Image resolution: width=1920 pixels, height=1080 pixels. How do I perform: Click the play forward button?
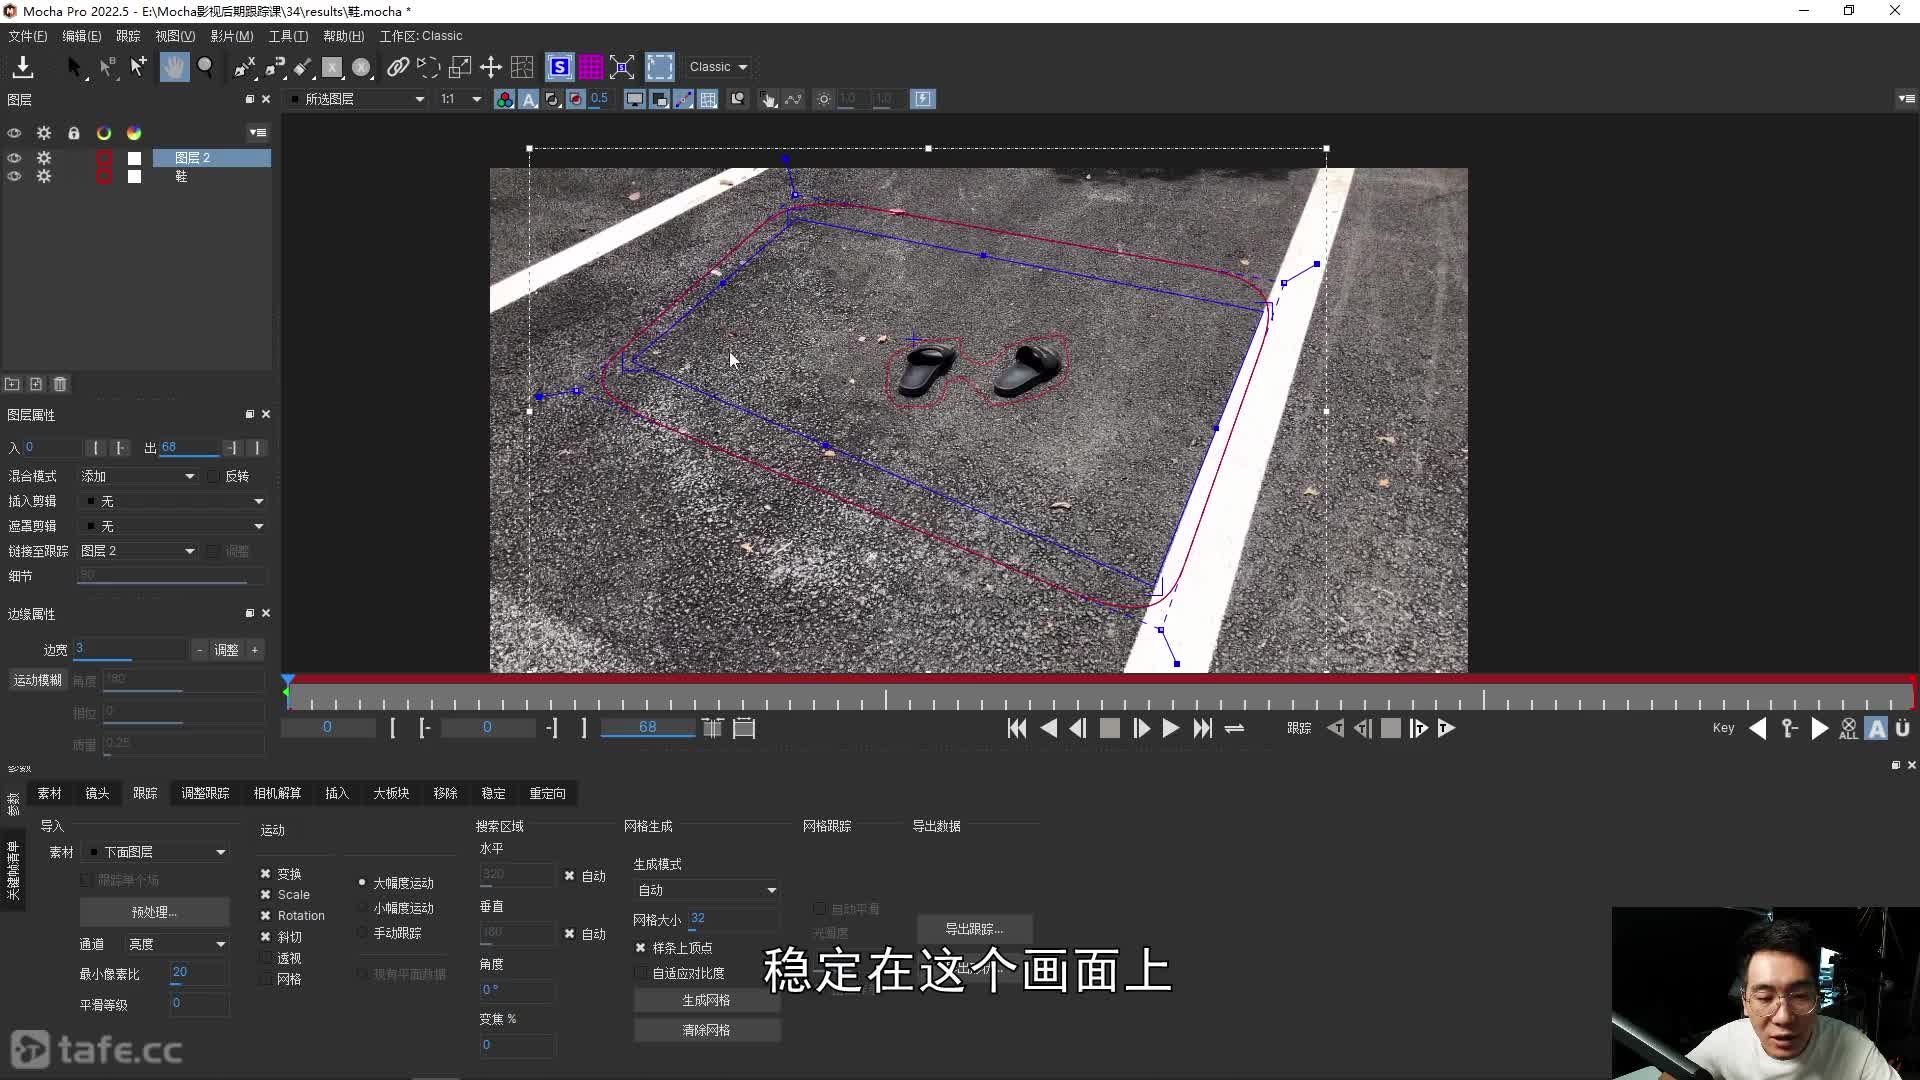click(1170, 729)
